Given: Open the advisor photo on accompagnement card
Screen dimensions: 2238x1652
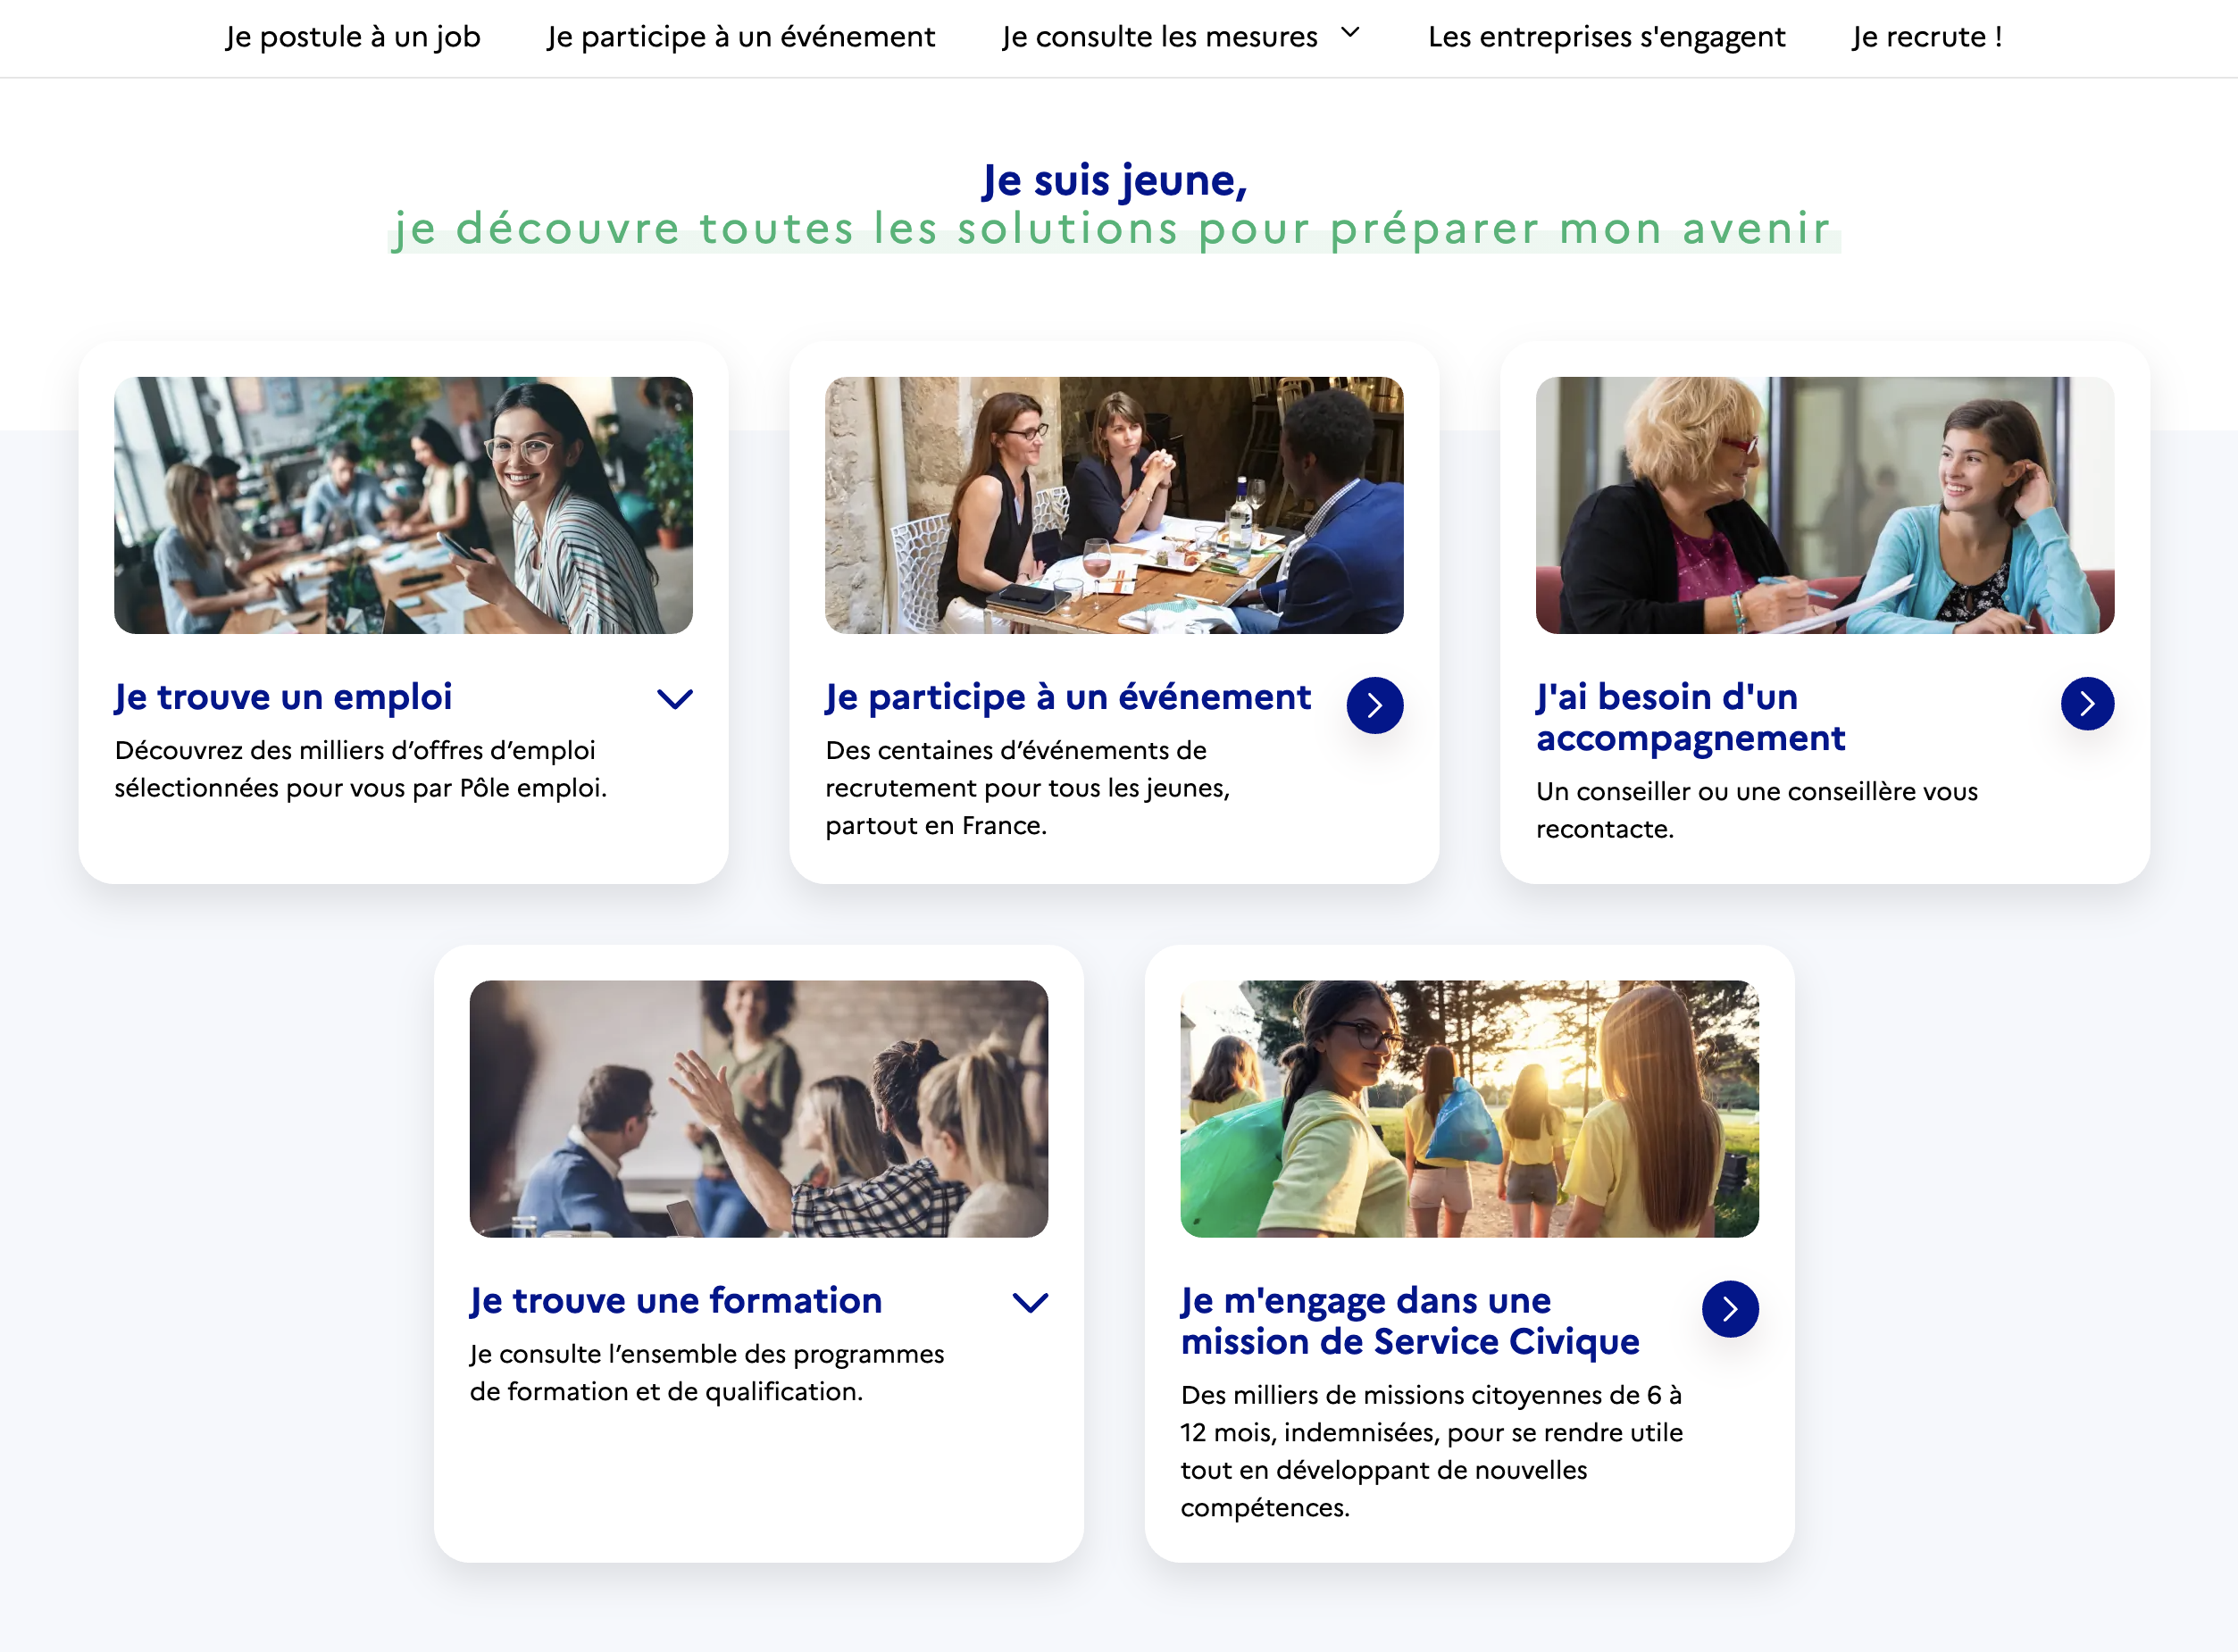Looking at the screenshot, I should (1825, 505).
